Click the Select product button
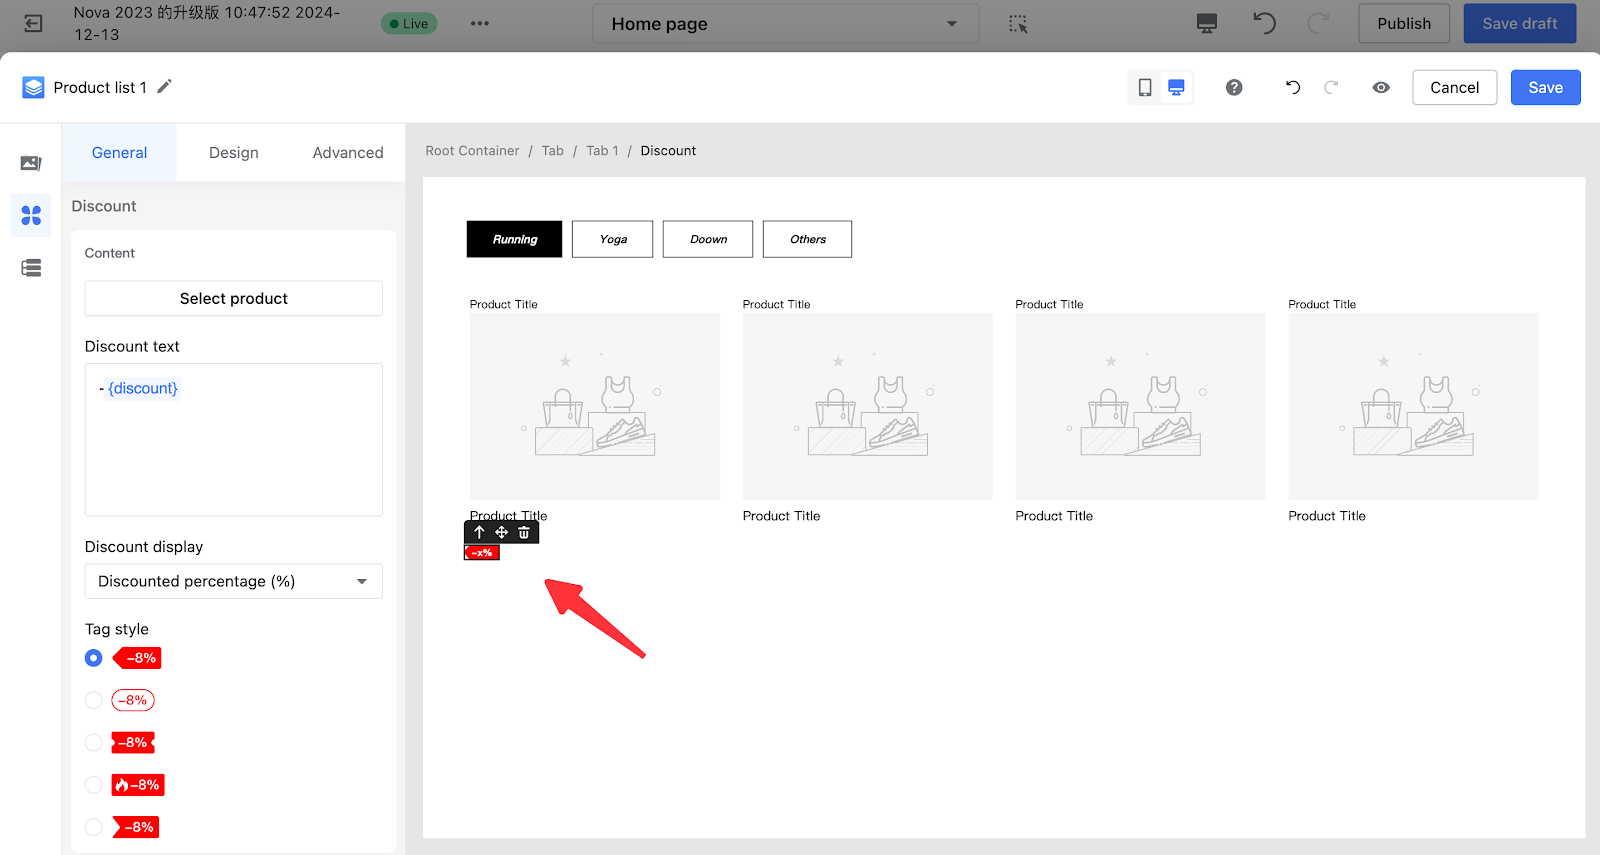 coord(233,298)
